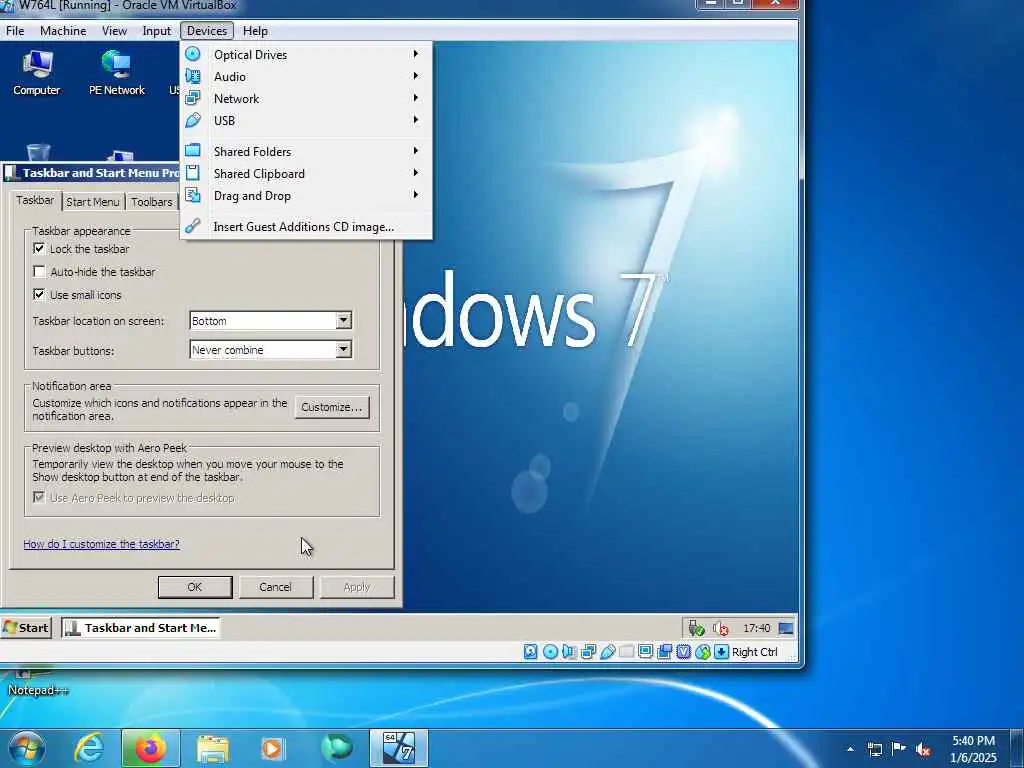The width and height of the screenshot is (1024, 768).
Task: Click the display indicator in VirtualBox status bar
Action: click(x=646, y=651)
